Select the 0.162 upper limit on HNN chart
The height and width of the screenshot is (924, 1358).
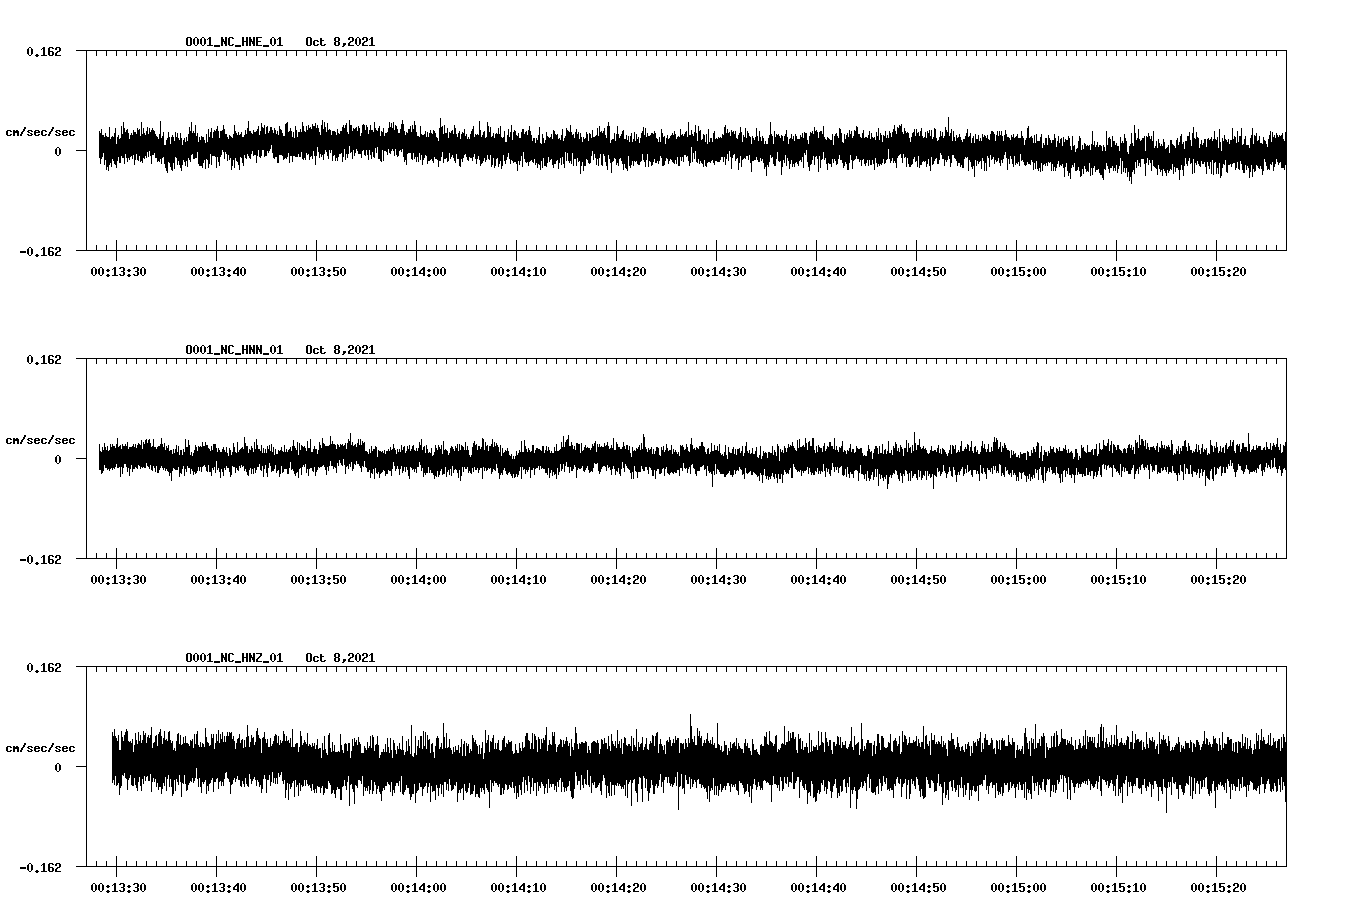click(x=43, y=359)
